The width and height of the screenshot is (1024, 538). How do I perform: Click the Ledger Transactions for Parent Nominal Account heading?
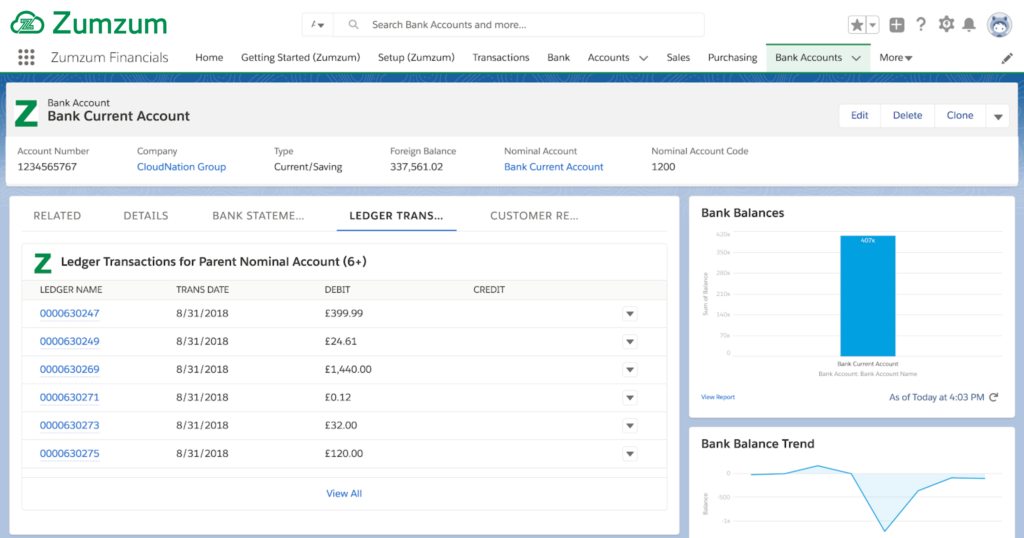(214, 262)
